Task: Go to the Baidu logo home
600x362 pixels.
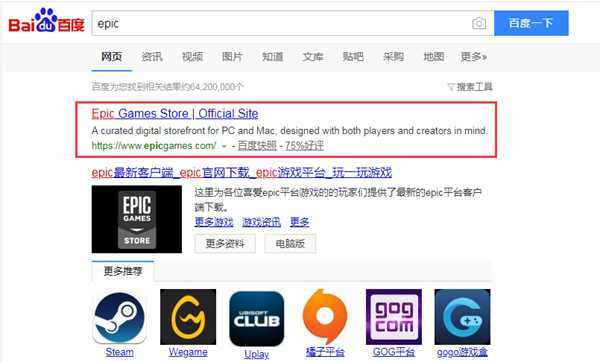Action: coord(46,21)
